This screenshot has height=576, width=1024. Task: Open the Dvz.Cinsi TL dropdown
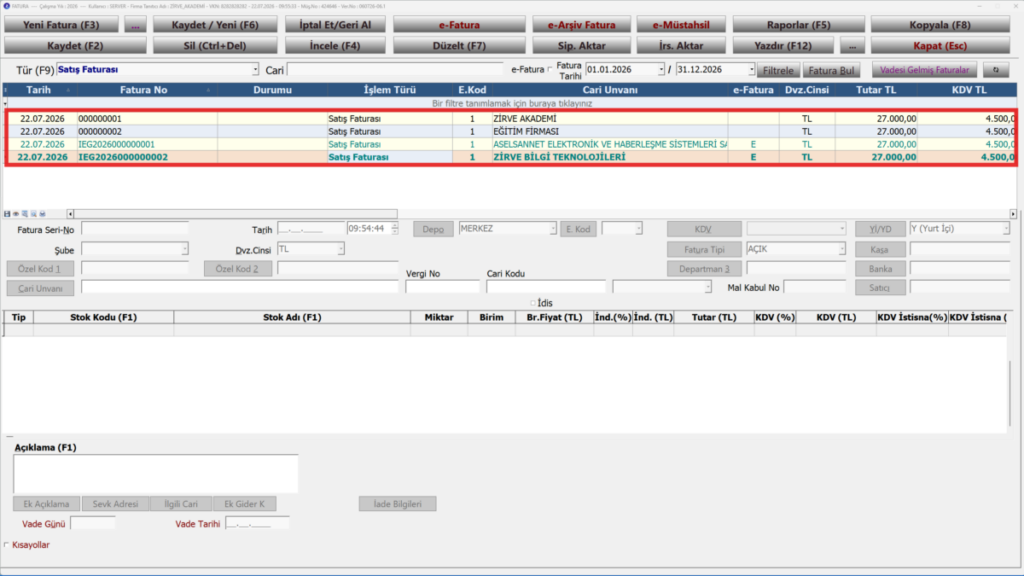340,249
